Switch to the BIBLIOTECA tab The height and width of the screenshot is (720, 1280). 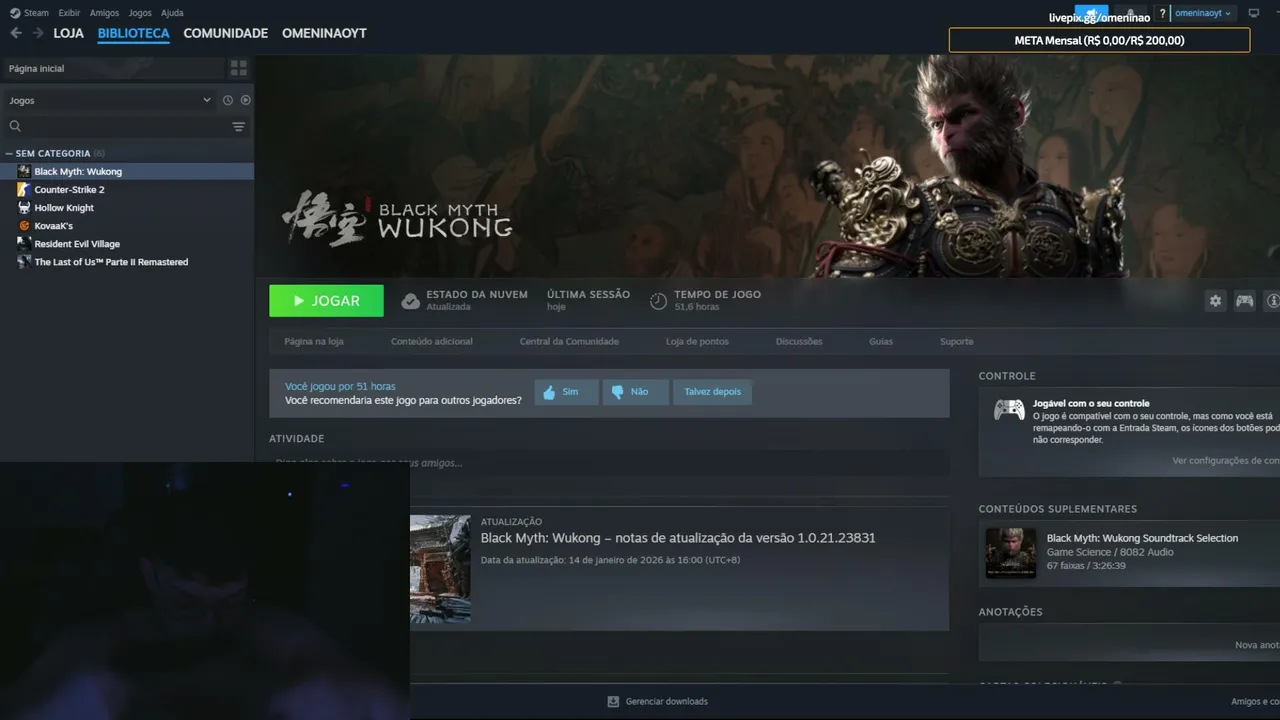pyautogui.click(x=134, y=33)
